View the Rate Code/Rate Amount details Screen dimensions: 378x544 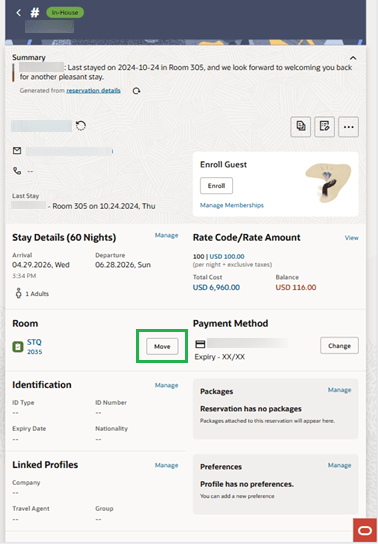point(351,238)
